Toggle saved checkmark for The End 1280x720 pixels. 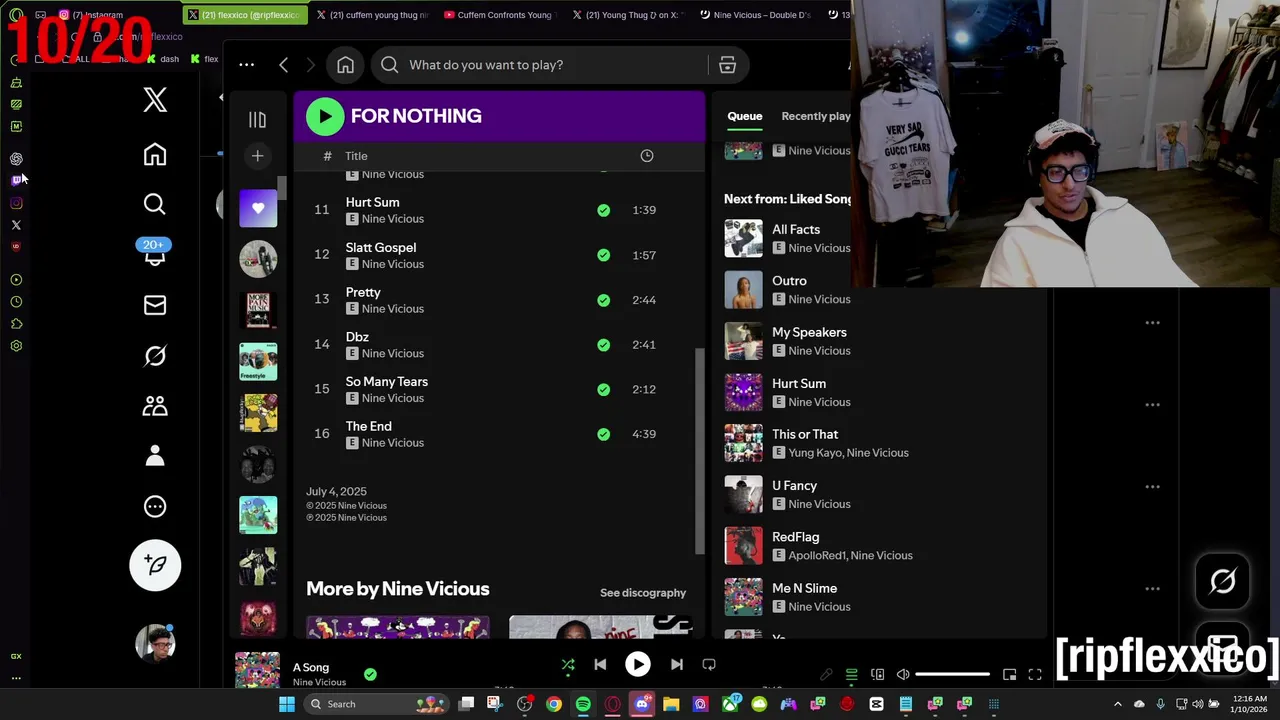point(603,434)
